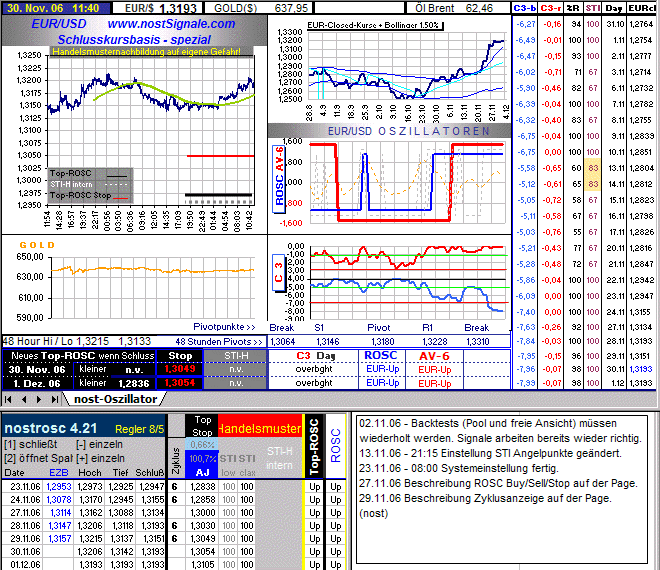
Task: Select the lower Break pivot value 1,3064
Action: [282, 341]
